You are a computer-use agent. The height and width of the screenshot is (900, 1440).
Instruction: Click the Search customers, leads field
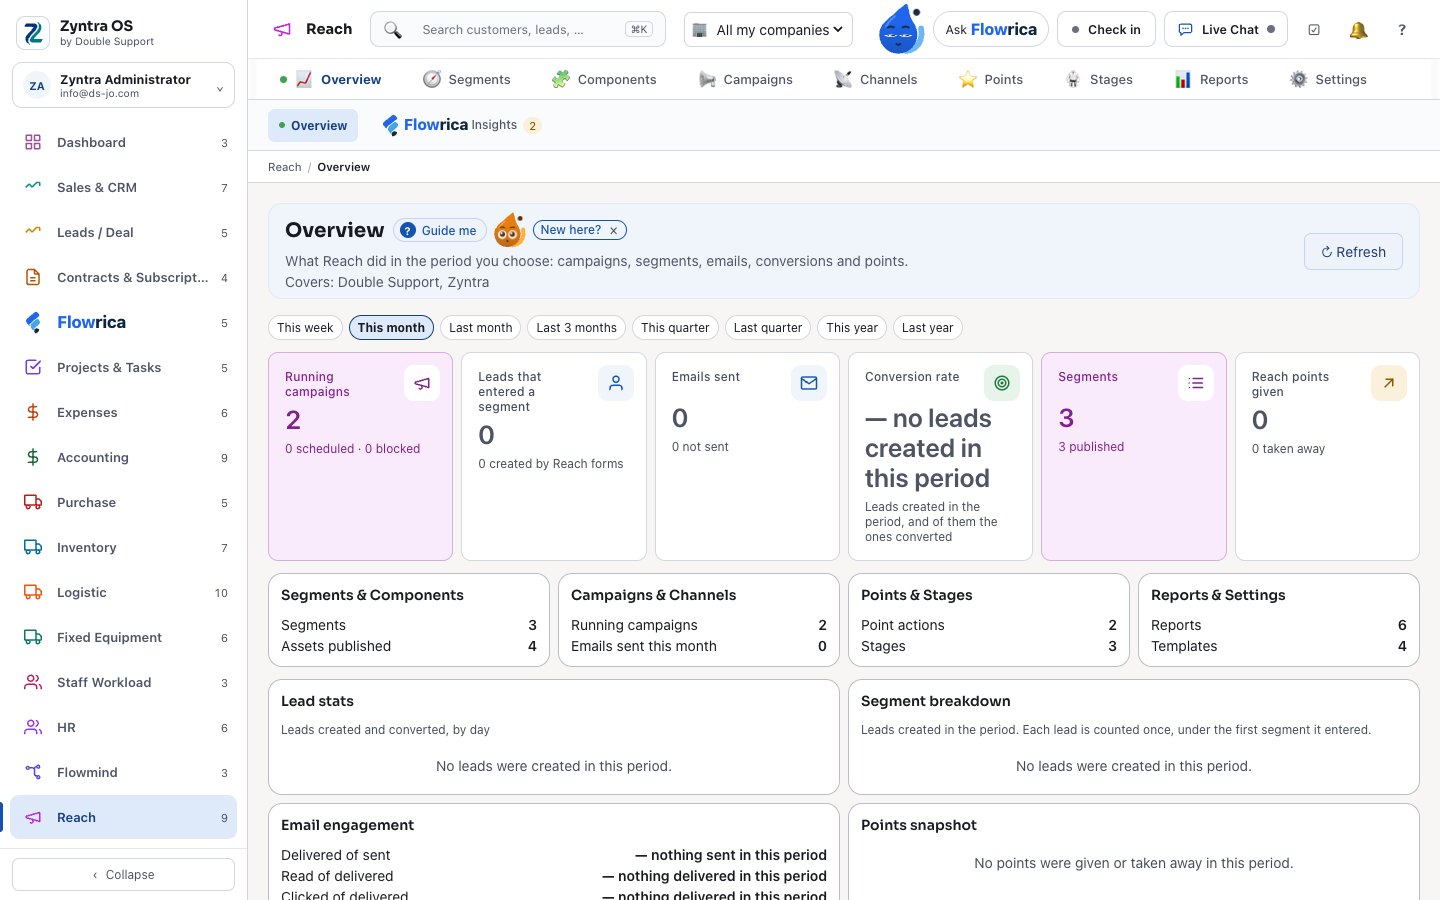coord(518,30)
